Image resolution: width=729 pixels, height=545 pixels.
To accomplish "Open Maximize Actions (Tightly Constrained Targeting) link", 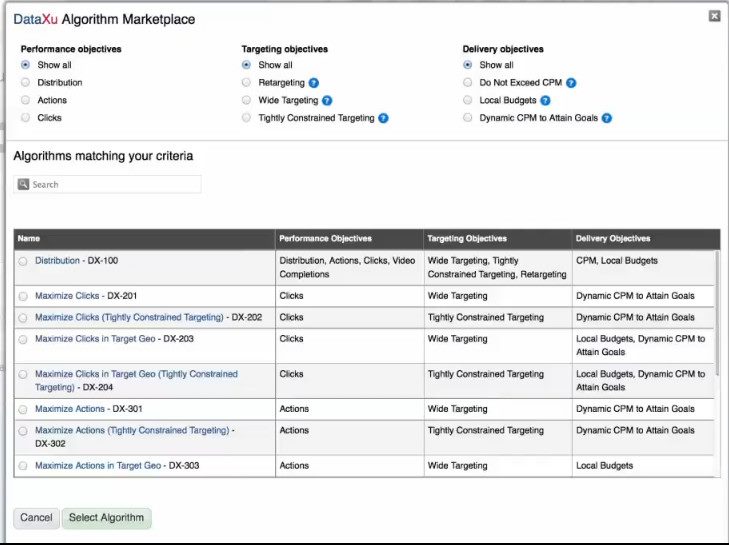I will pyautogui.click(x=132, y=430).
